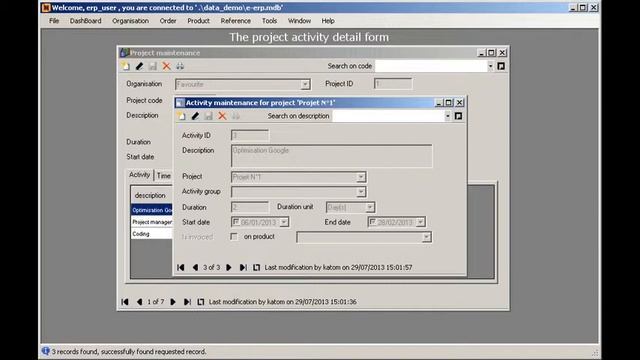Open Search on code dropdown arrow
The height and width of the screenshot is (360, 640).
(490, 66)
